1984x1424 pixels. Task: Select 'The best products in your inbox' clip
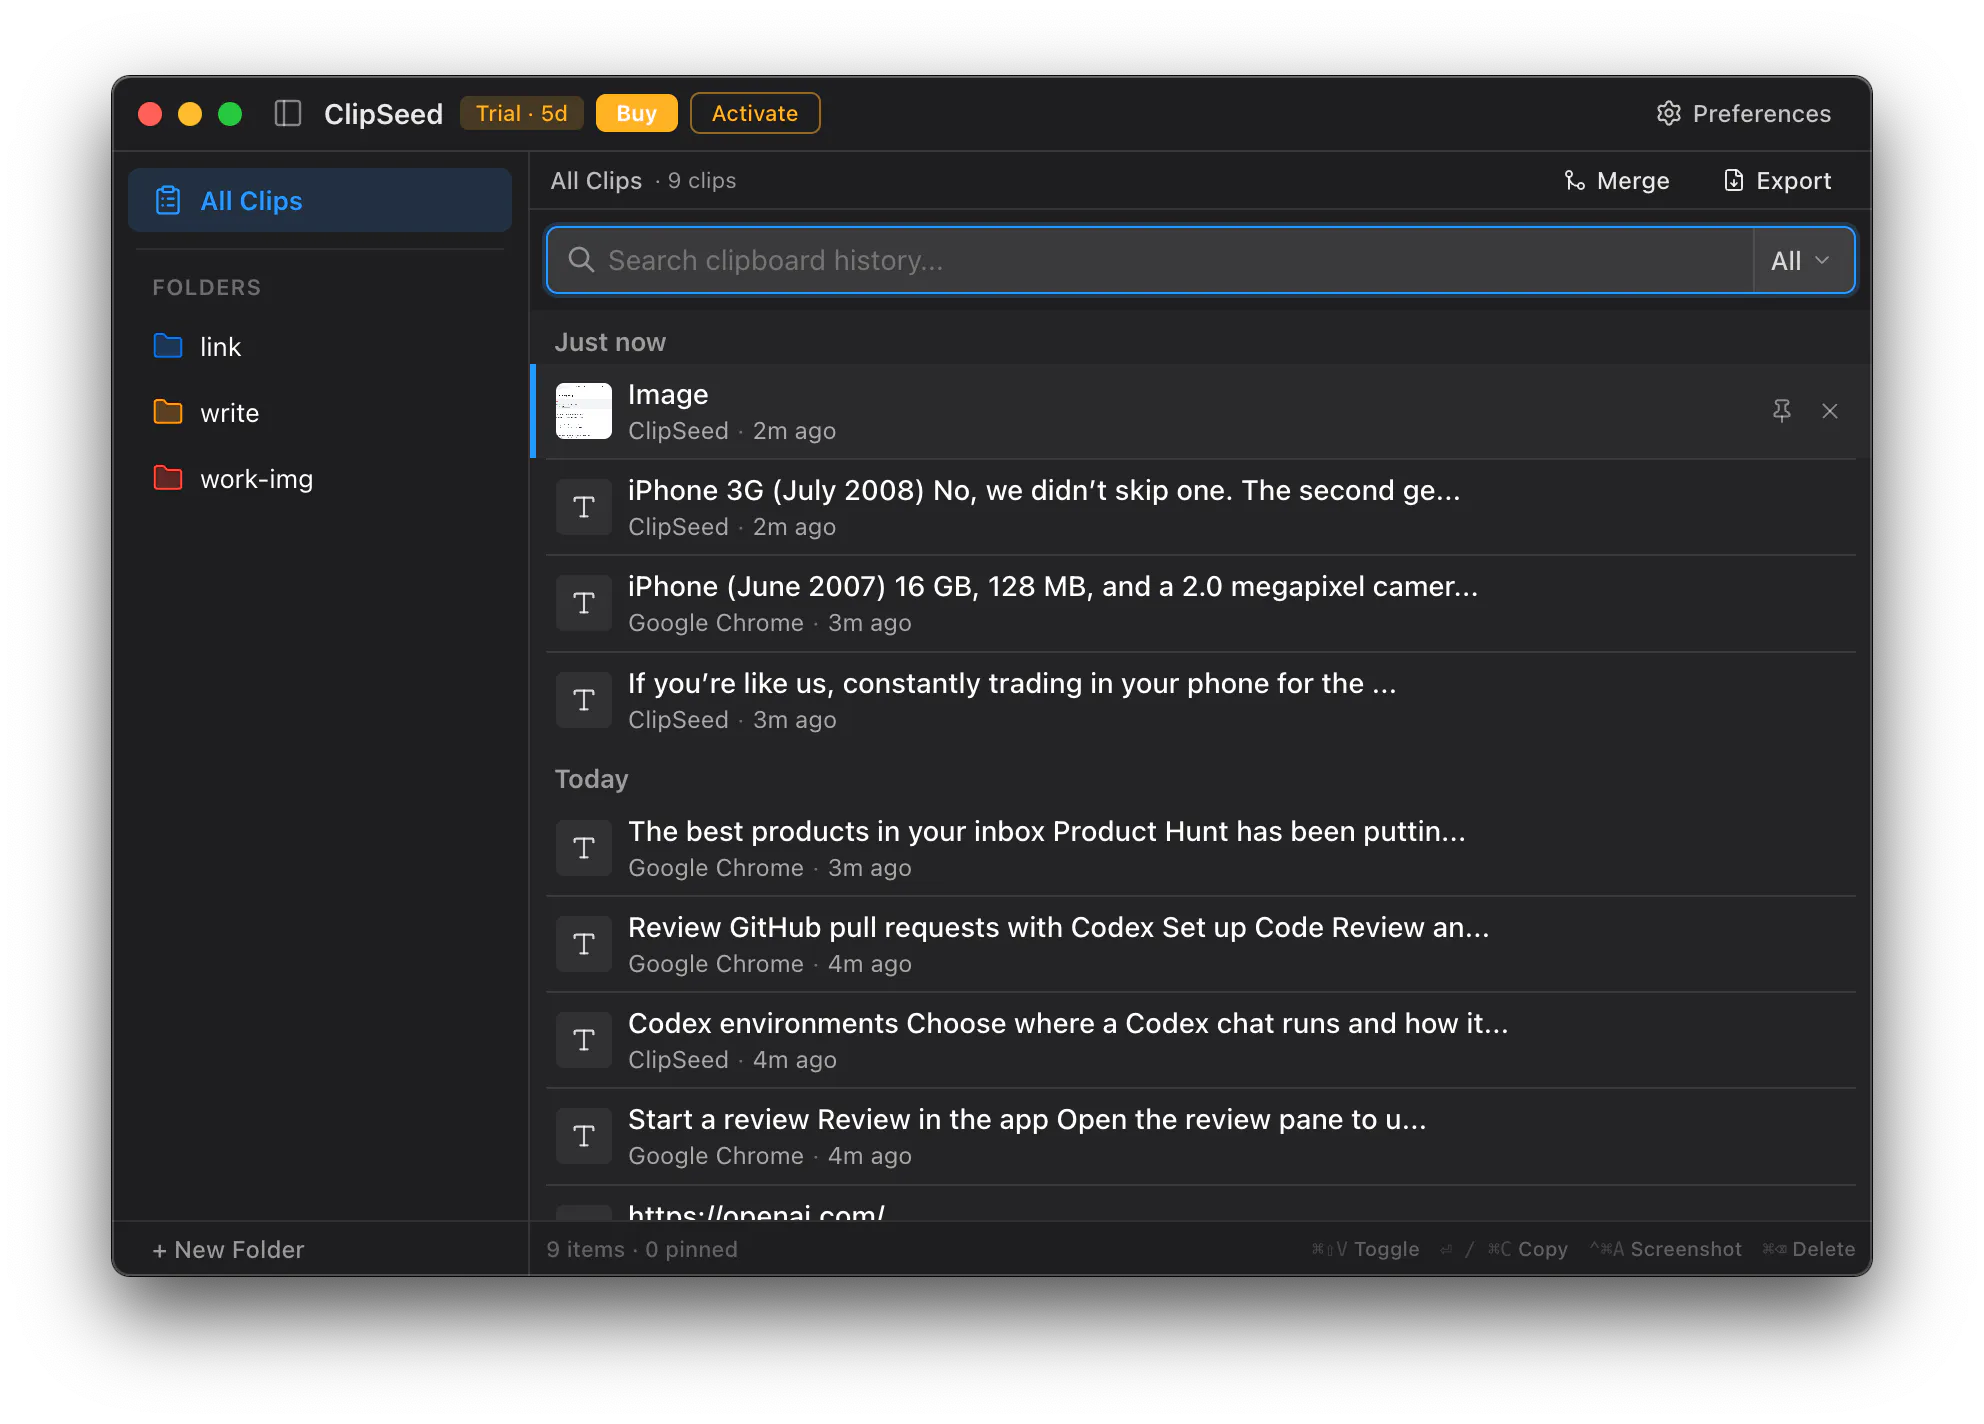coord(1200,849)
